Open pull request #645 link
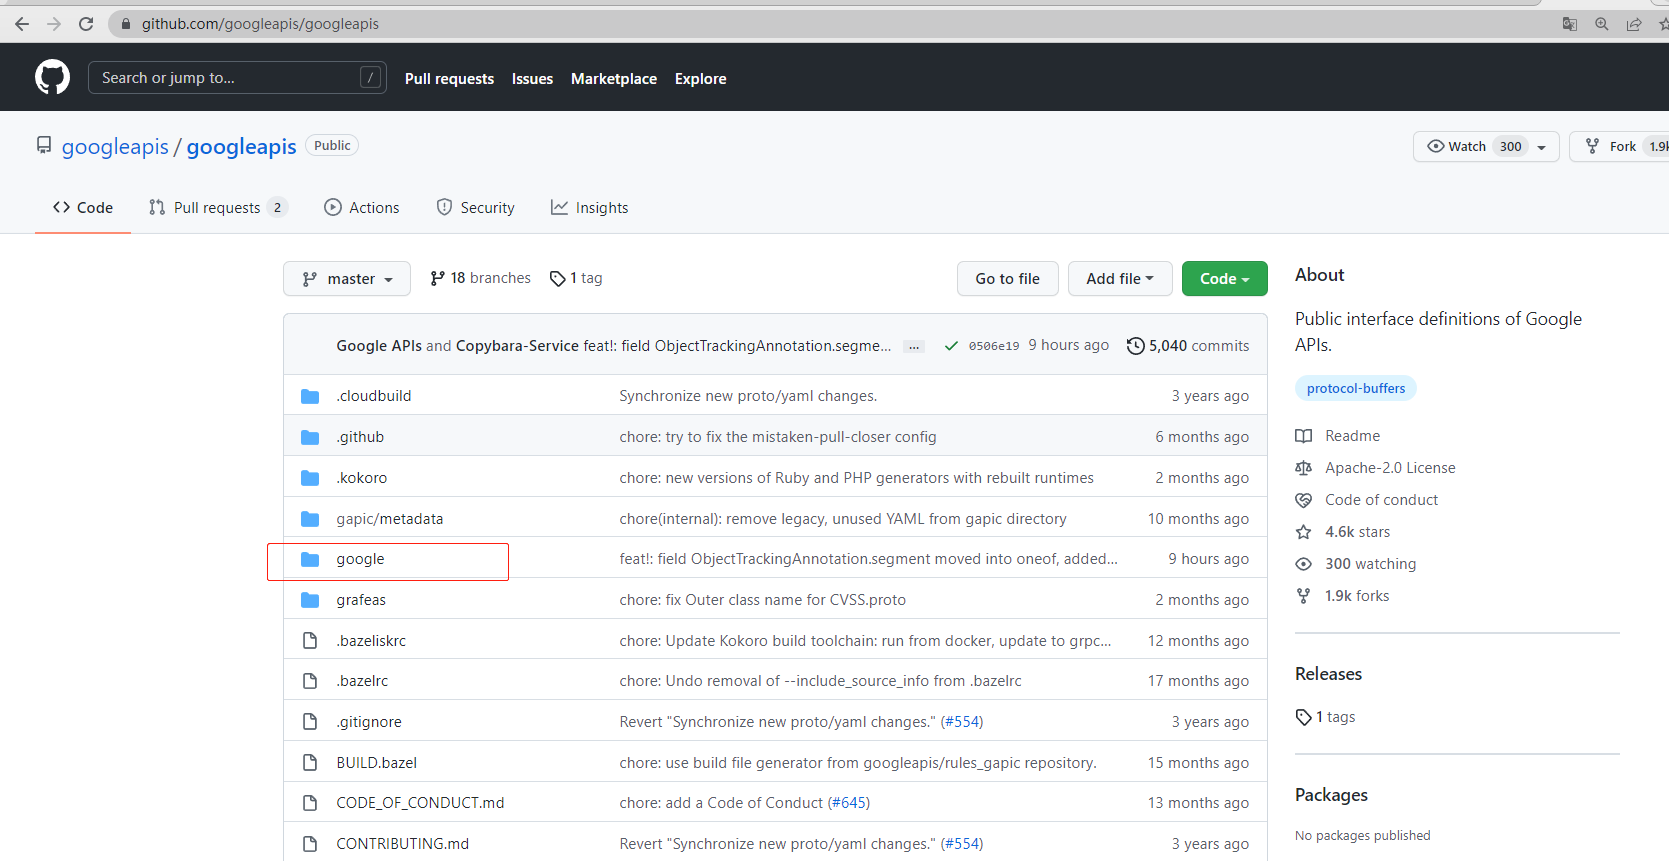1669x861 pixels. (848, 803)
